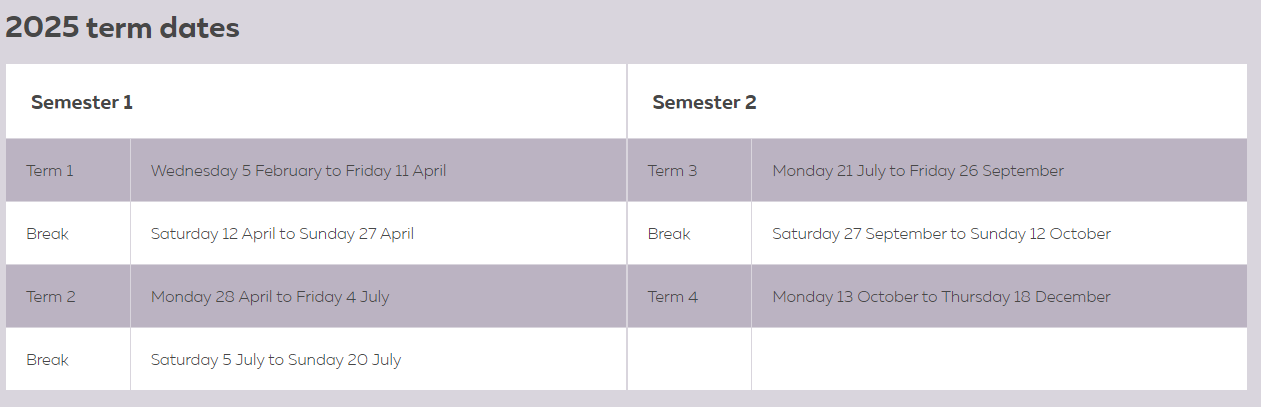Select "Saturday 12 April to Sunday 27 April"
This screenshot has width=1261, height=407.
(x=282, y=234)
